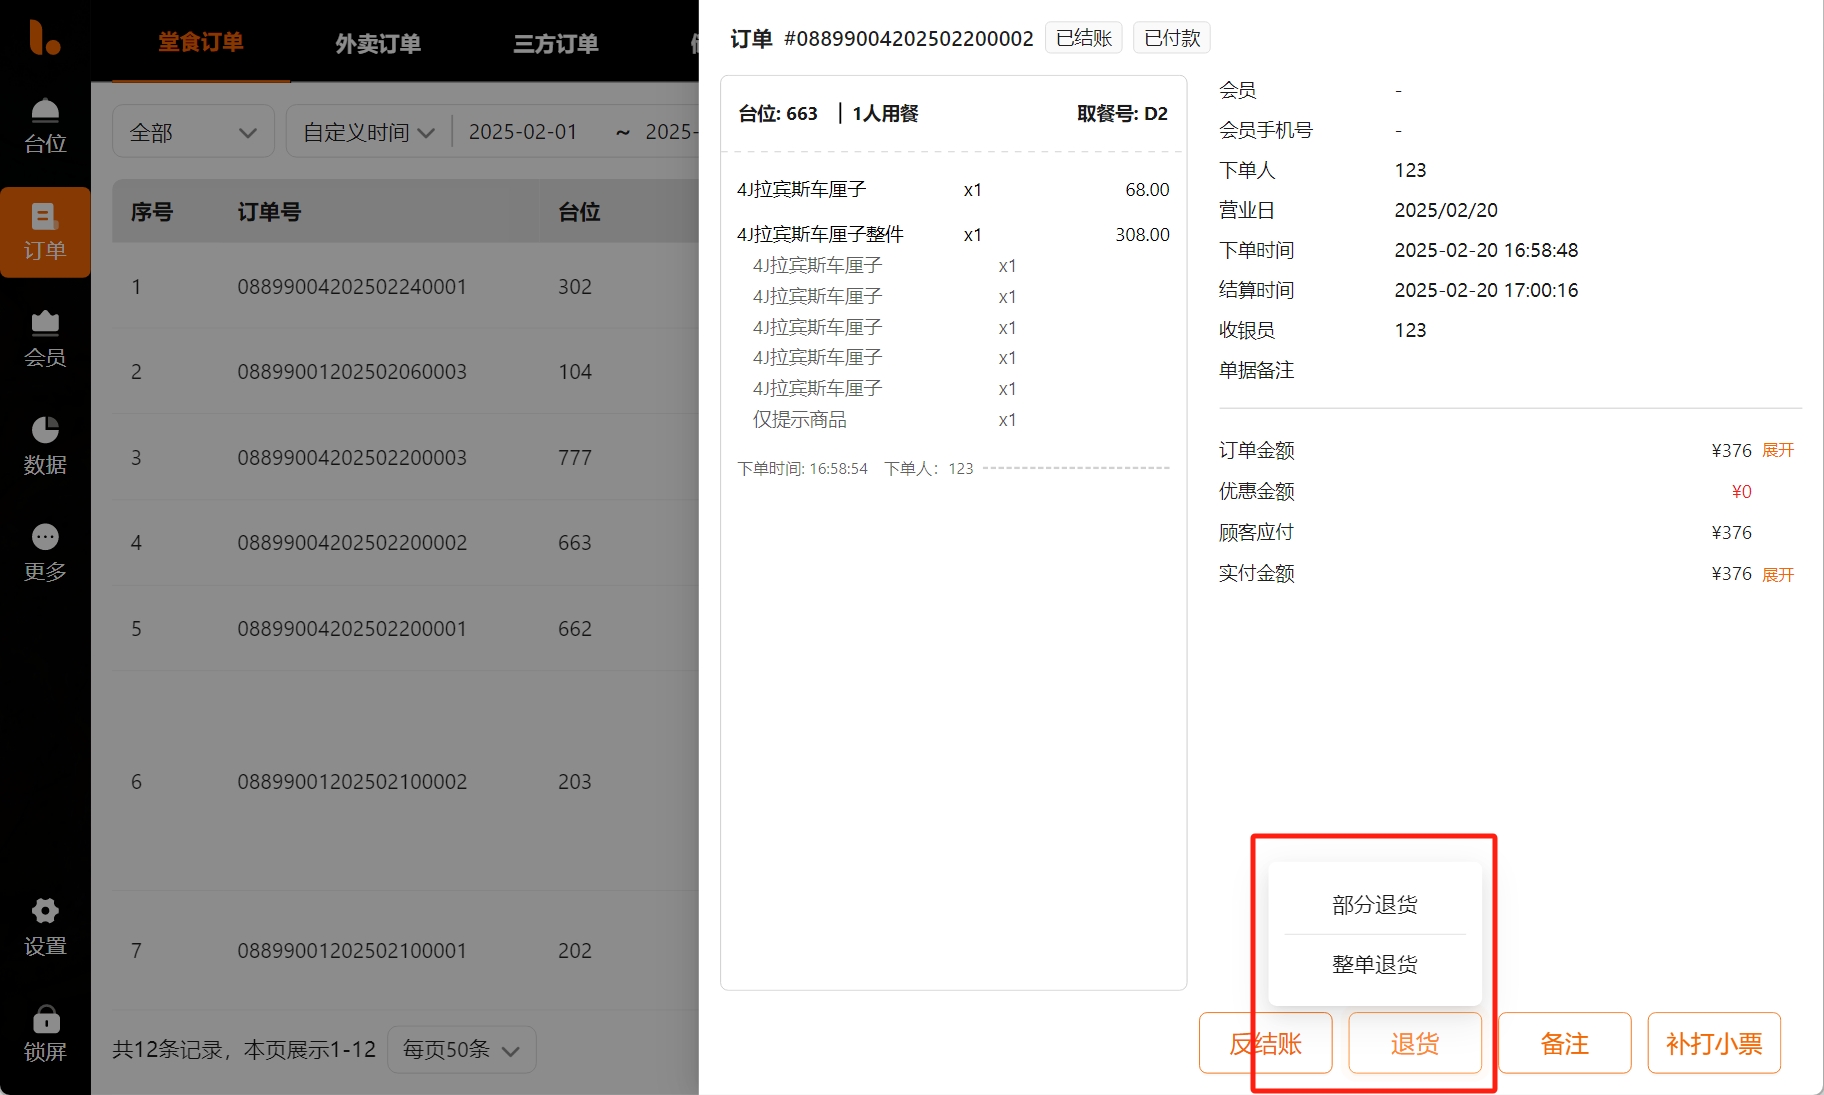Viewport: 1824px width, 1095px height.
Task: Click the 反结账 button
Action: point(1265,1044)
